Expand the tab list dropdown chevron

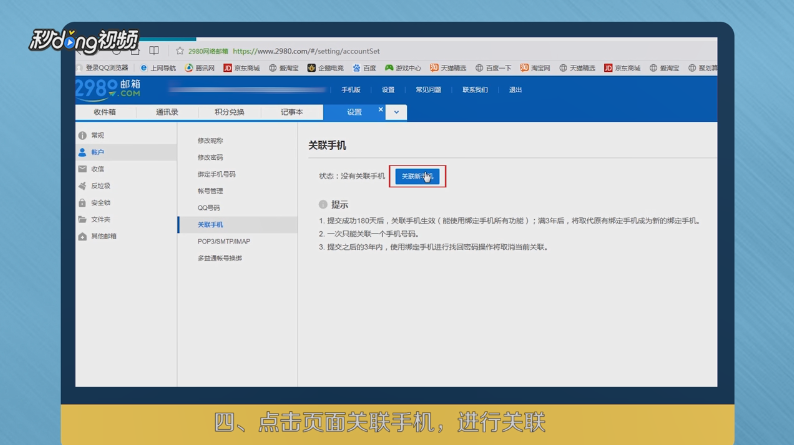(396, 112)
